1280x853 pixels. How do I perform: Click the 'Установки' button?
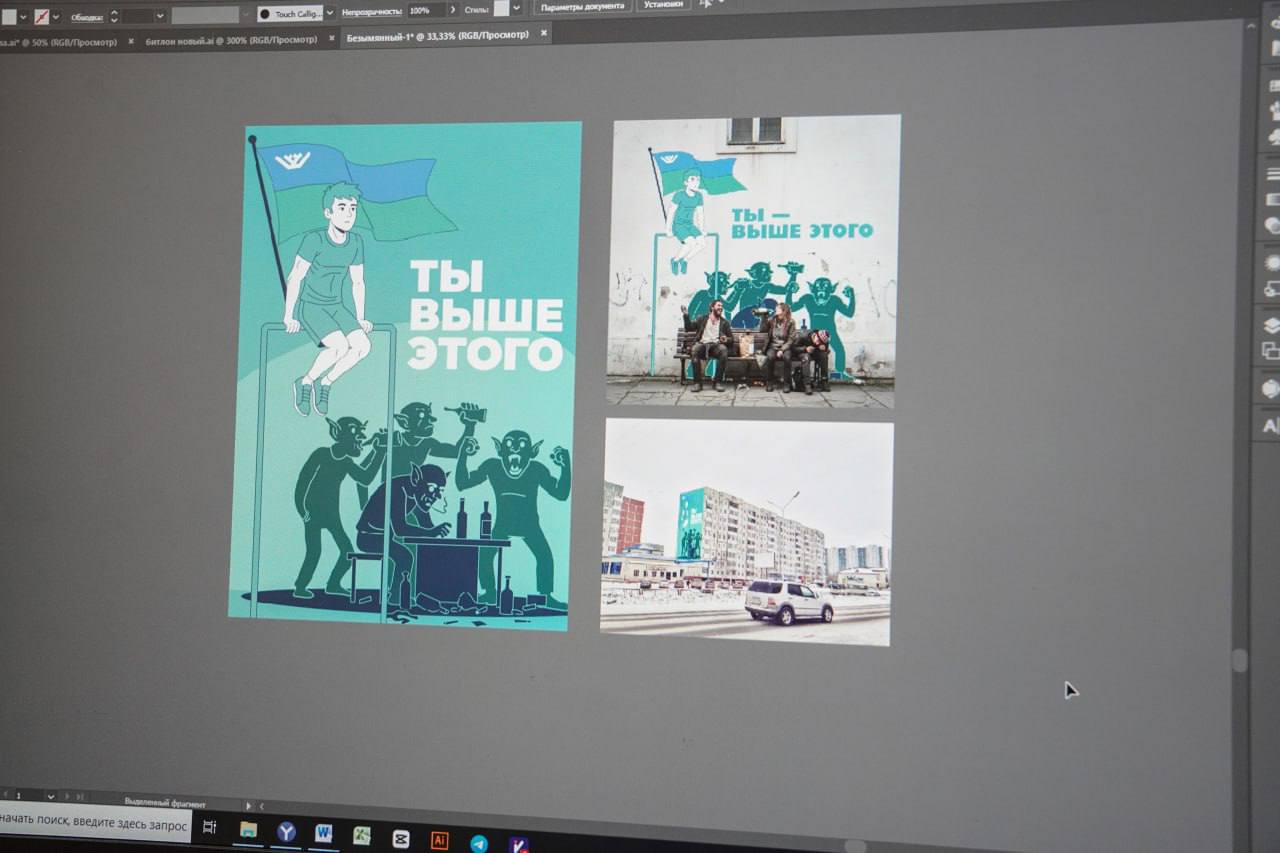(x=664, y=5)
